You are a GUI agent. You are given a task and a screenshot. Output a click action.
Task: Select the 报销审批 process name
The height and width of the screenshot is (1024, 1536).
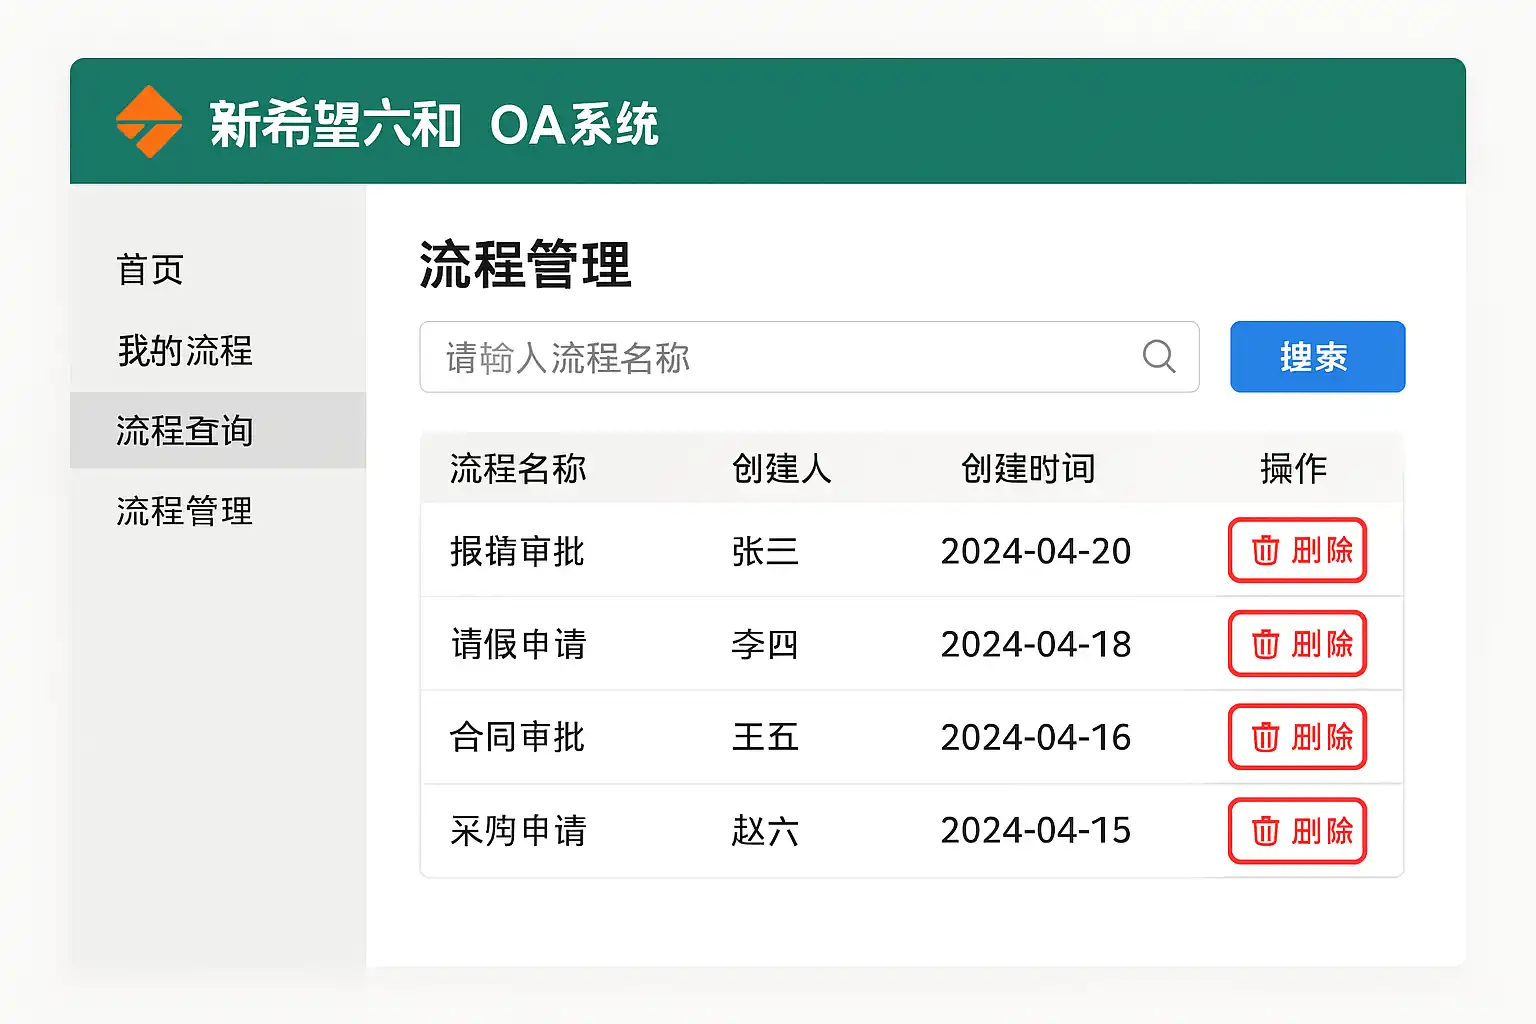(x=517, y=551)
